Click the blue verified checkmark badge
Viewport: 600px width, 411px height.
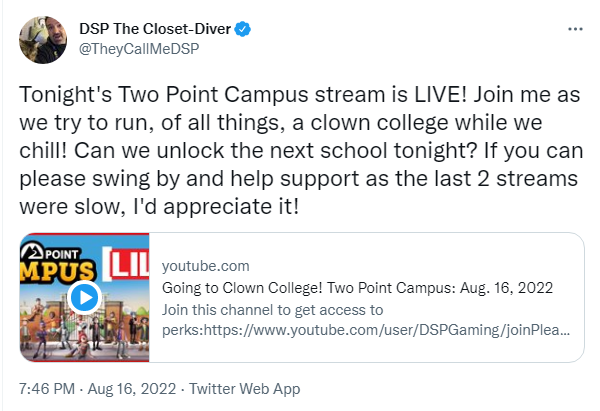[243, 29]
